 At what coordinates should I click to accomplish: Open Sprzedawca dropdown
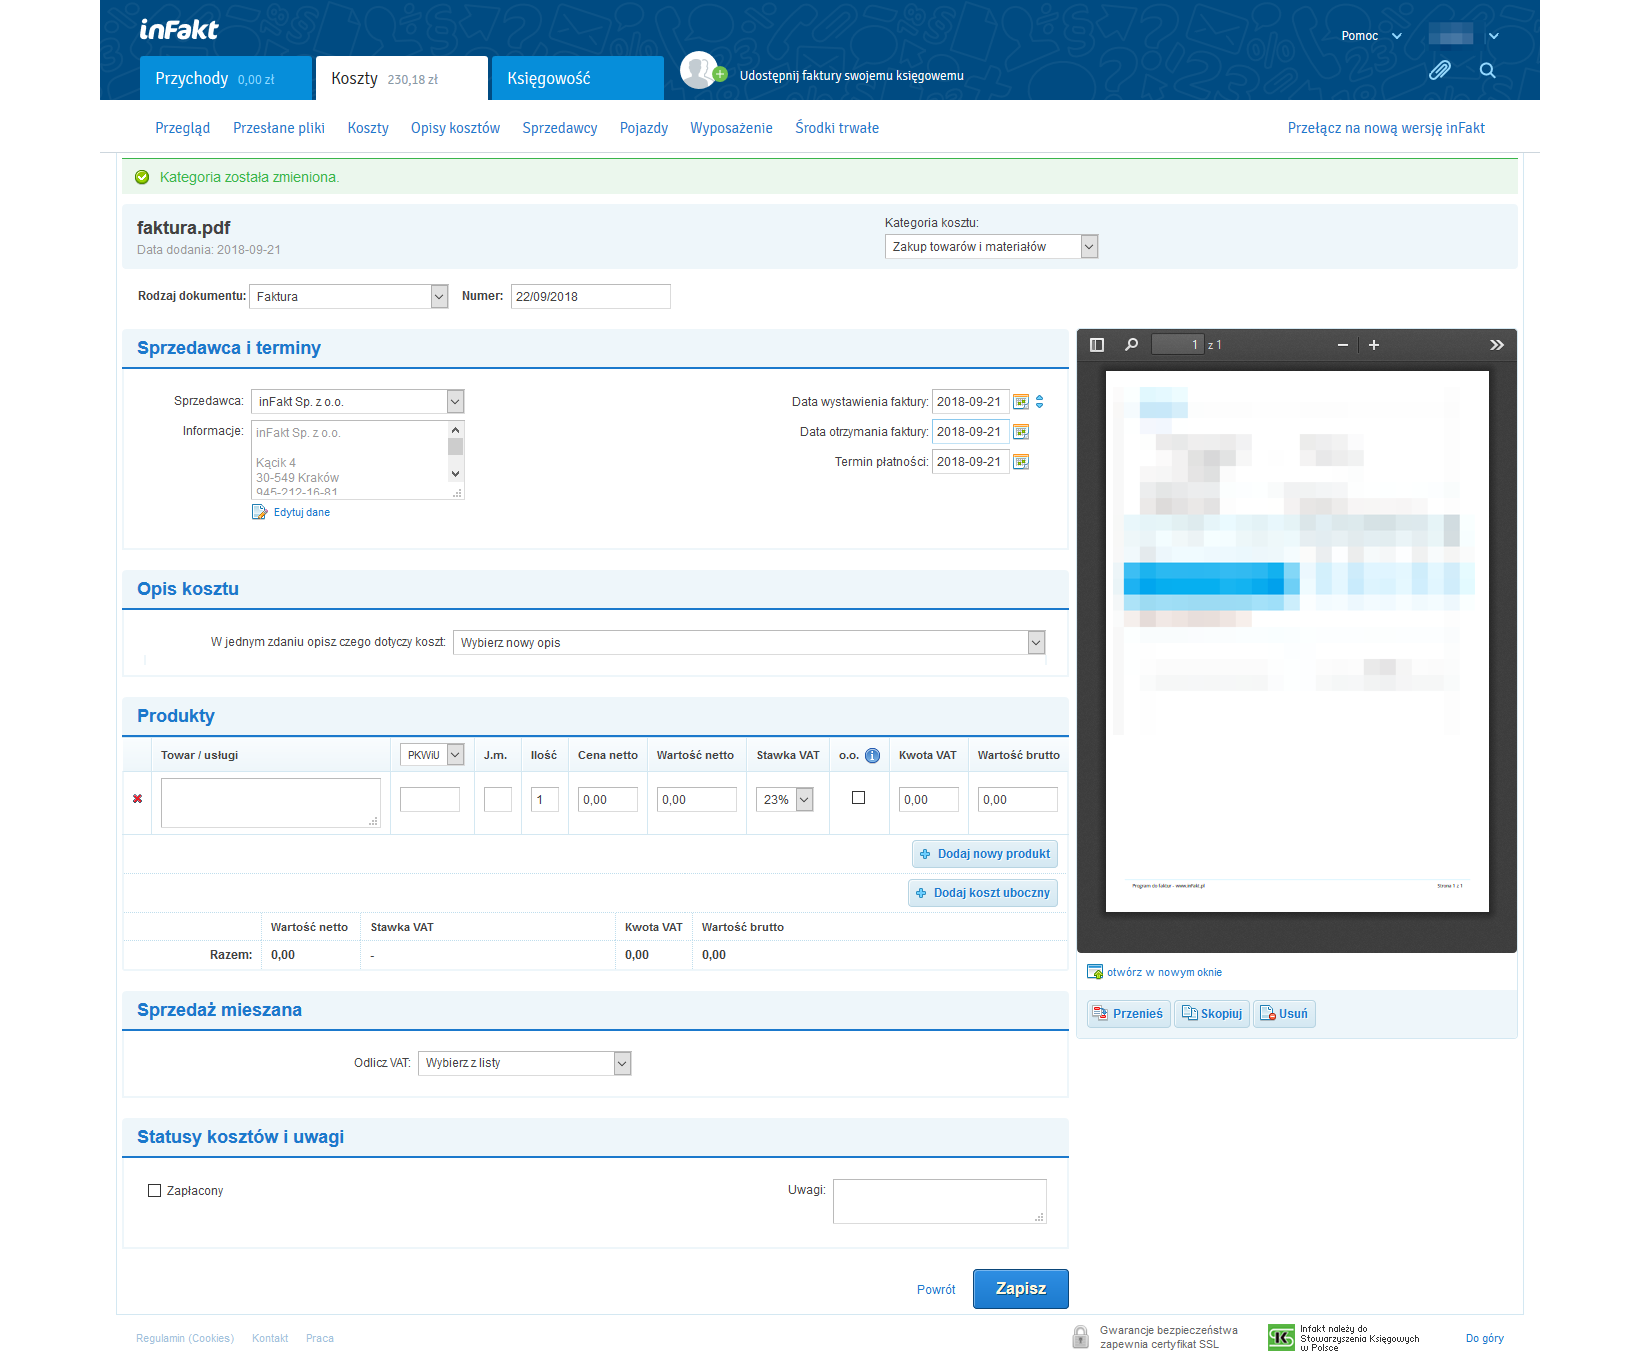(357, 402)
